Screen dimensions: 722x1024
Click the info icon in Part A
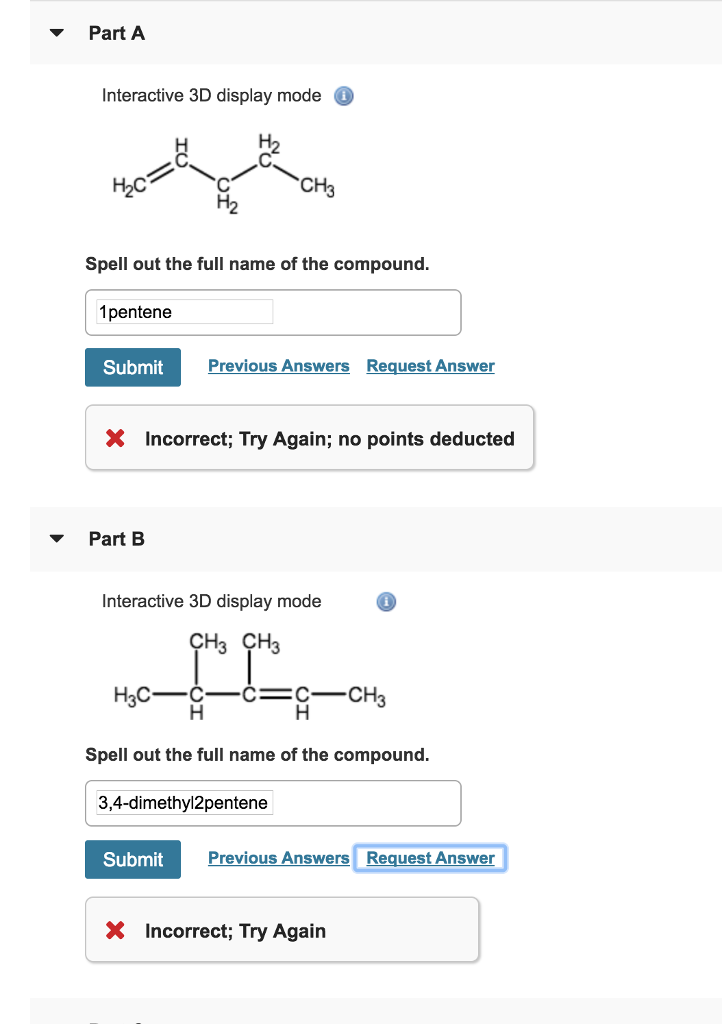click(343, 97)
